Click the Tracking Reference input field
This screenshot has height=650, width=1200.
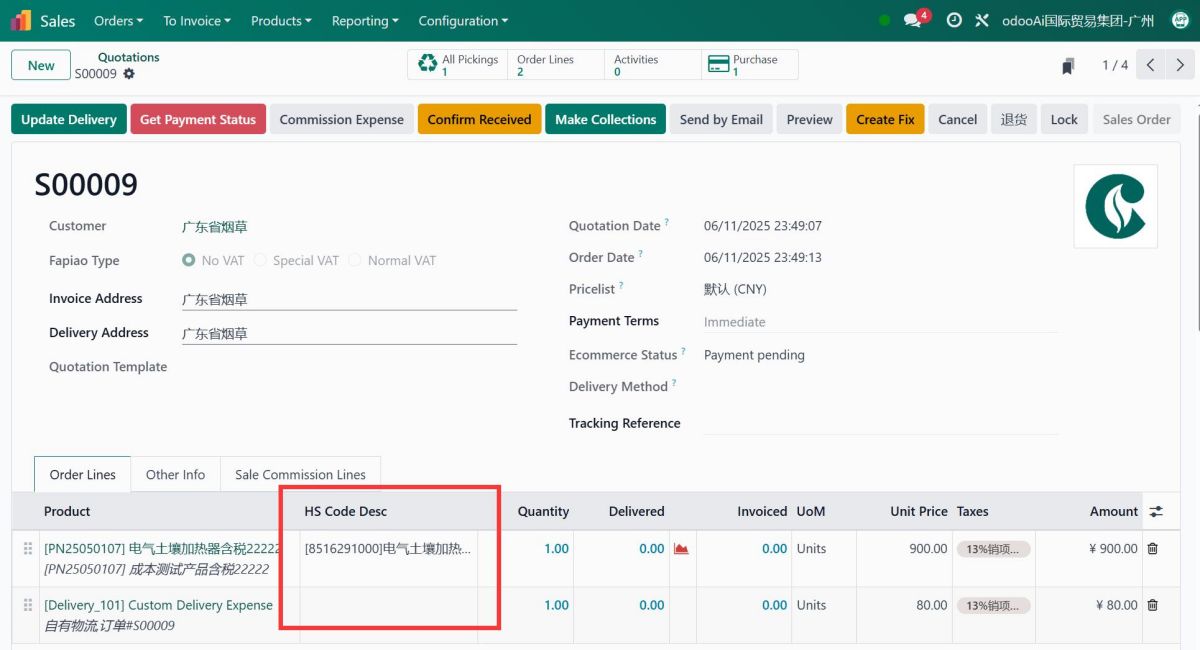pos(880,423)
